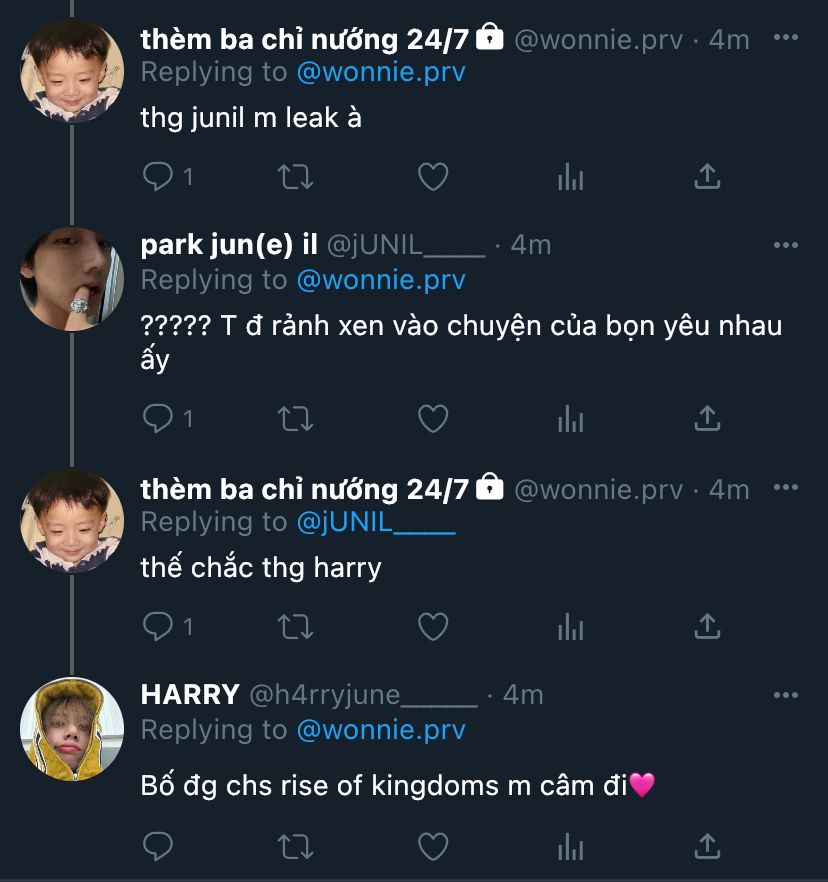Share park jun(e) il's tweet
828x882 pixels.
(707, 418)
